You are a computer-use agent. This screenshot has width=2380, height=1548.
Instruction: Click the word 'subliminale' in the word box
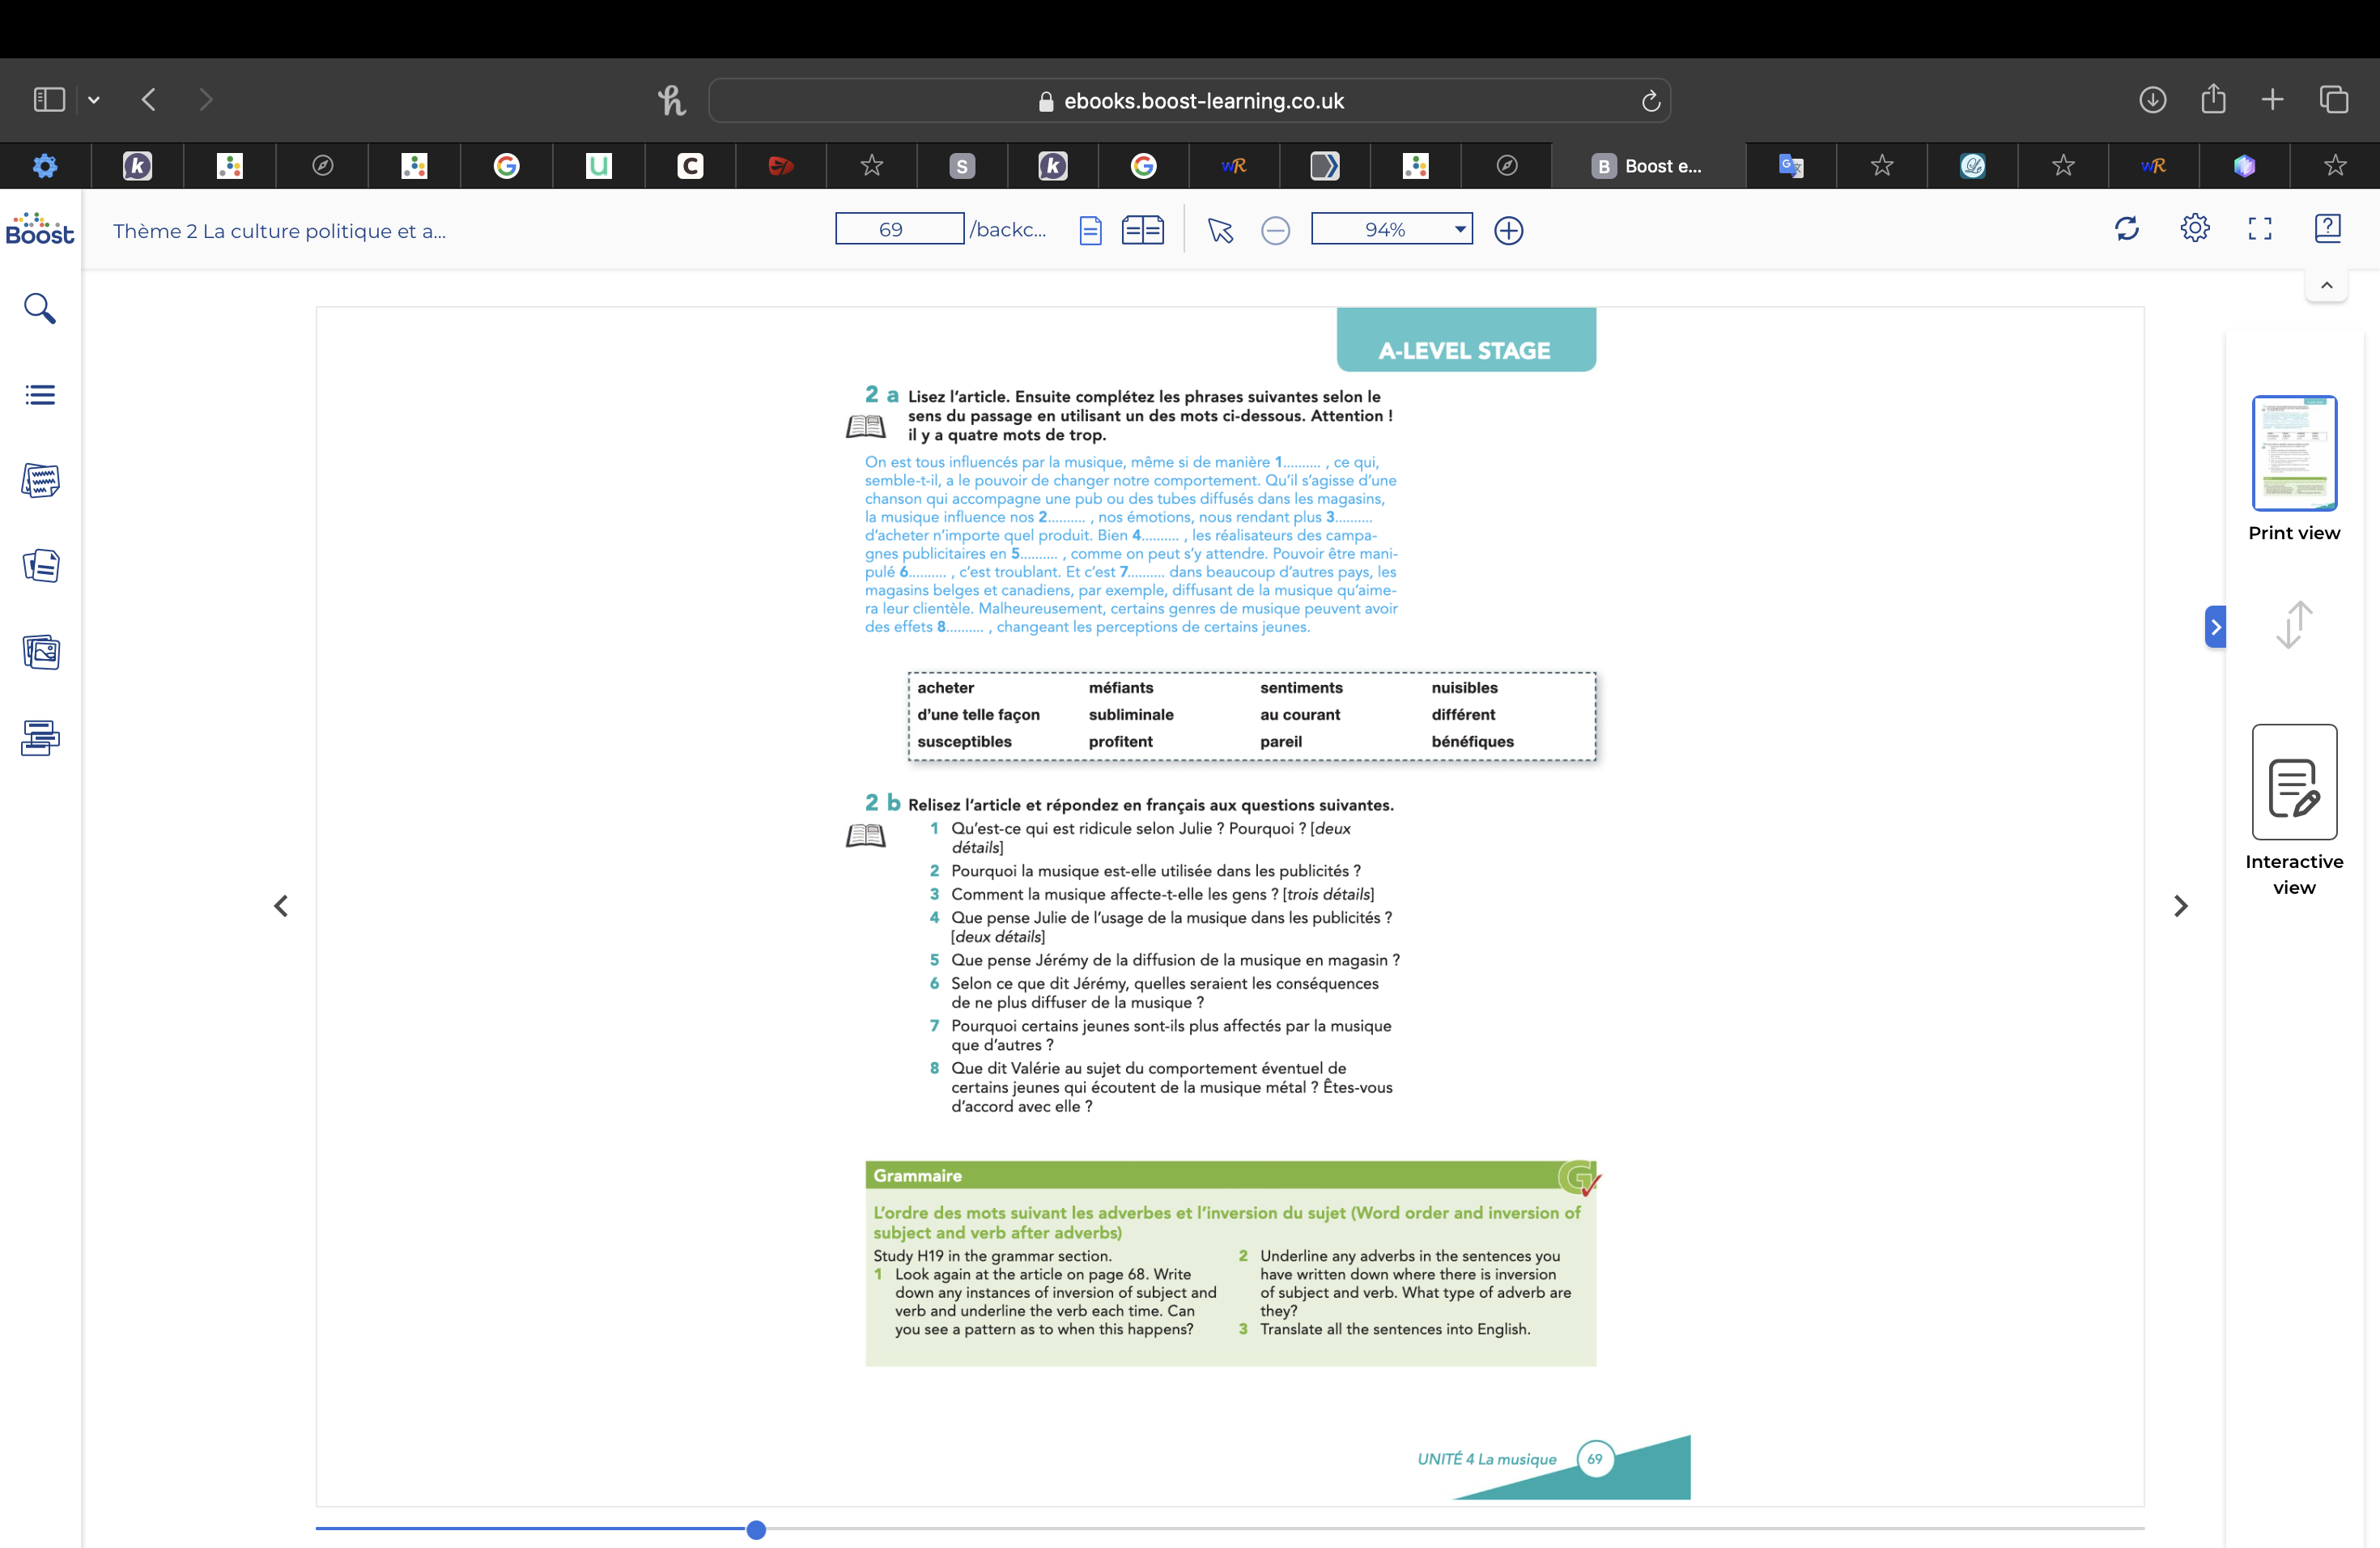[x=1131, y=715]
